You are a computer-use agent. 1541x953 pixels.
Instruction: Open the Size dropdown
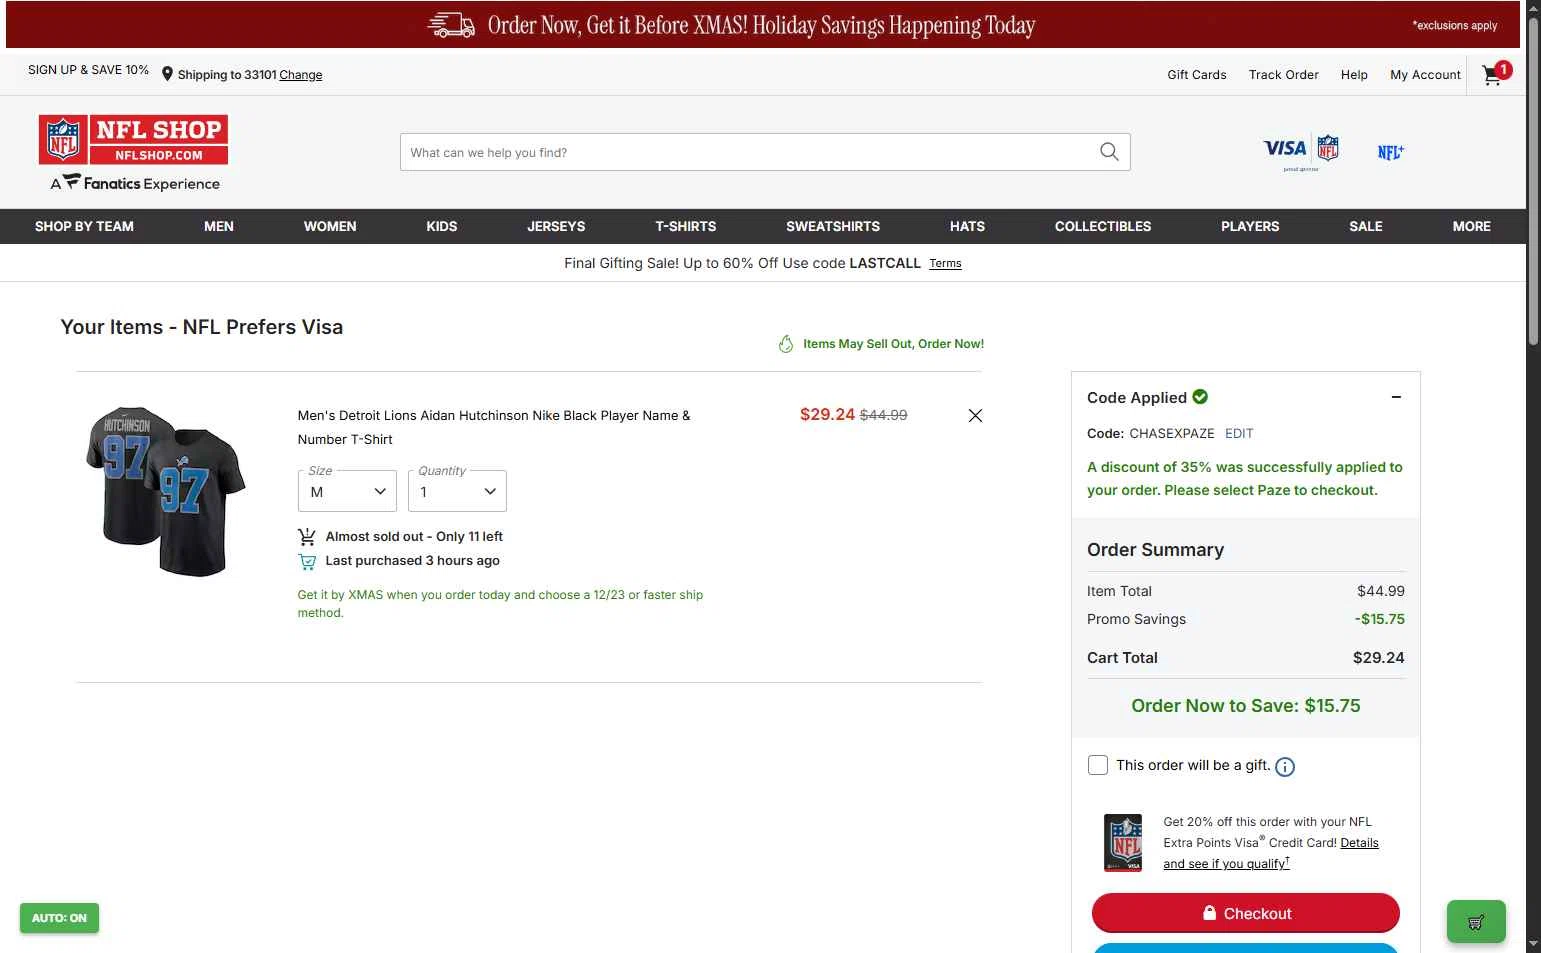[347, 491]
